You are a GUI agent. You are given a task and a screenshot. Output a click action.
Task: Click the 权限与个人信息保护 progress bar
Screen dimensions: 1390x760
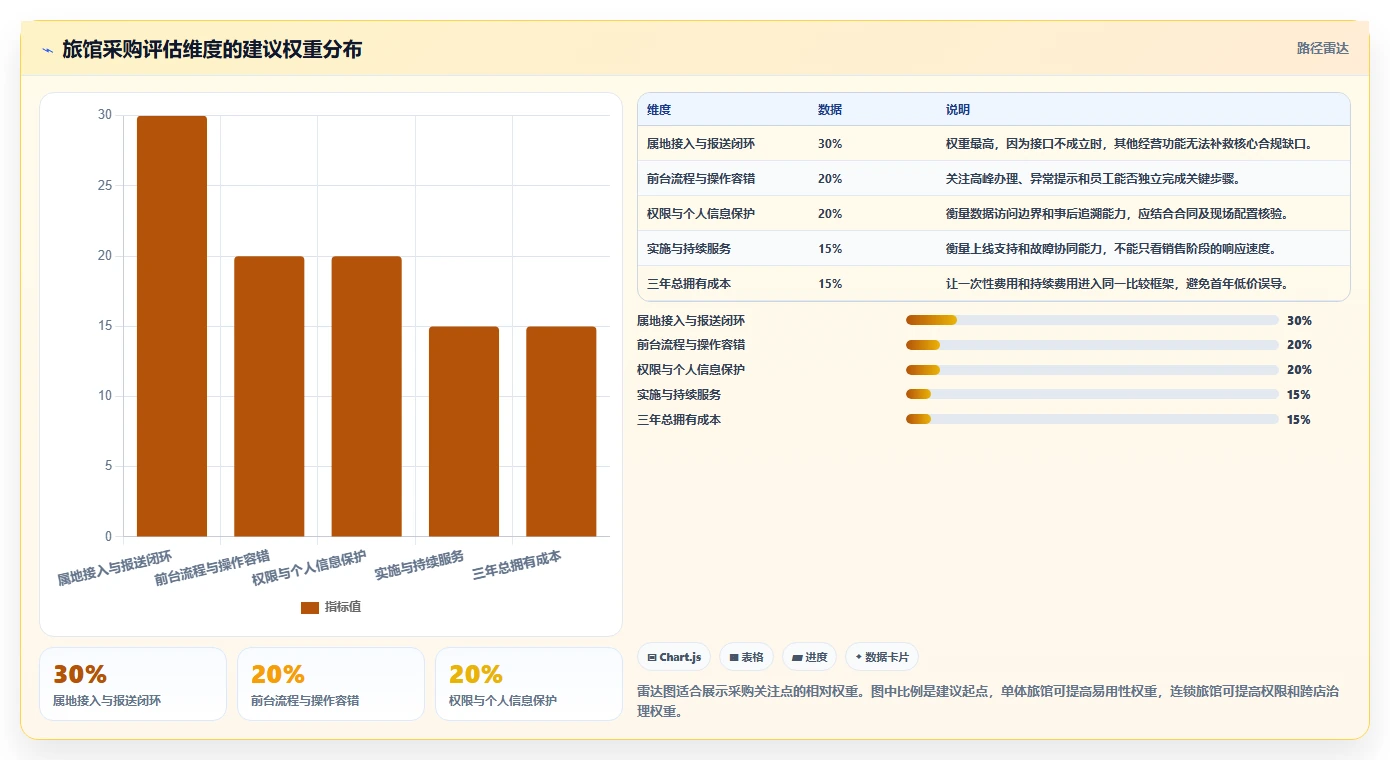point(1092,370)
